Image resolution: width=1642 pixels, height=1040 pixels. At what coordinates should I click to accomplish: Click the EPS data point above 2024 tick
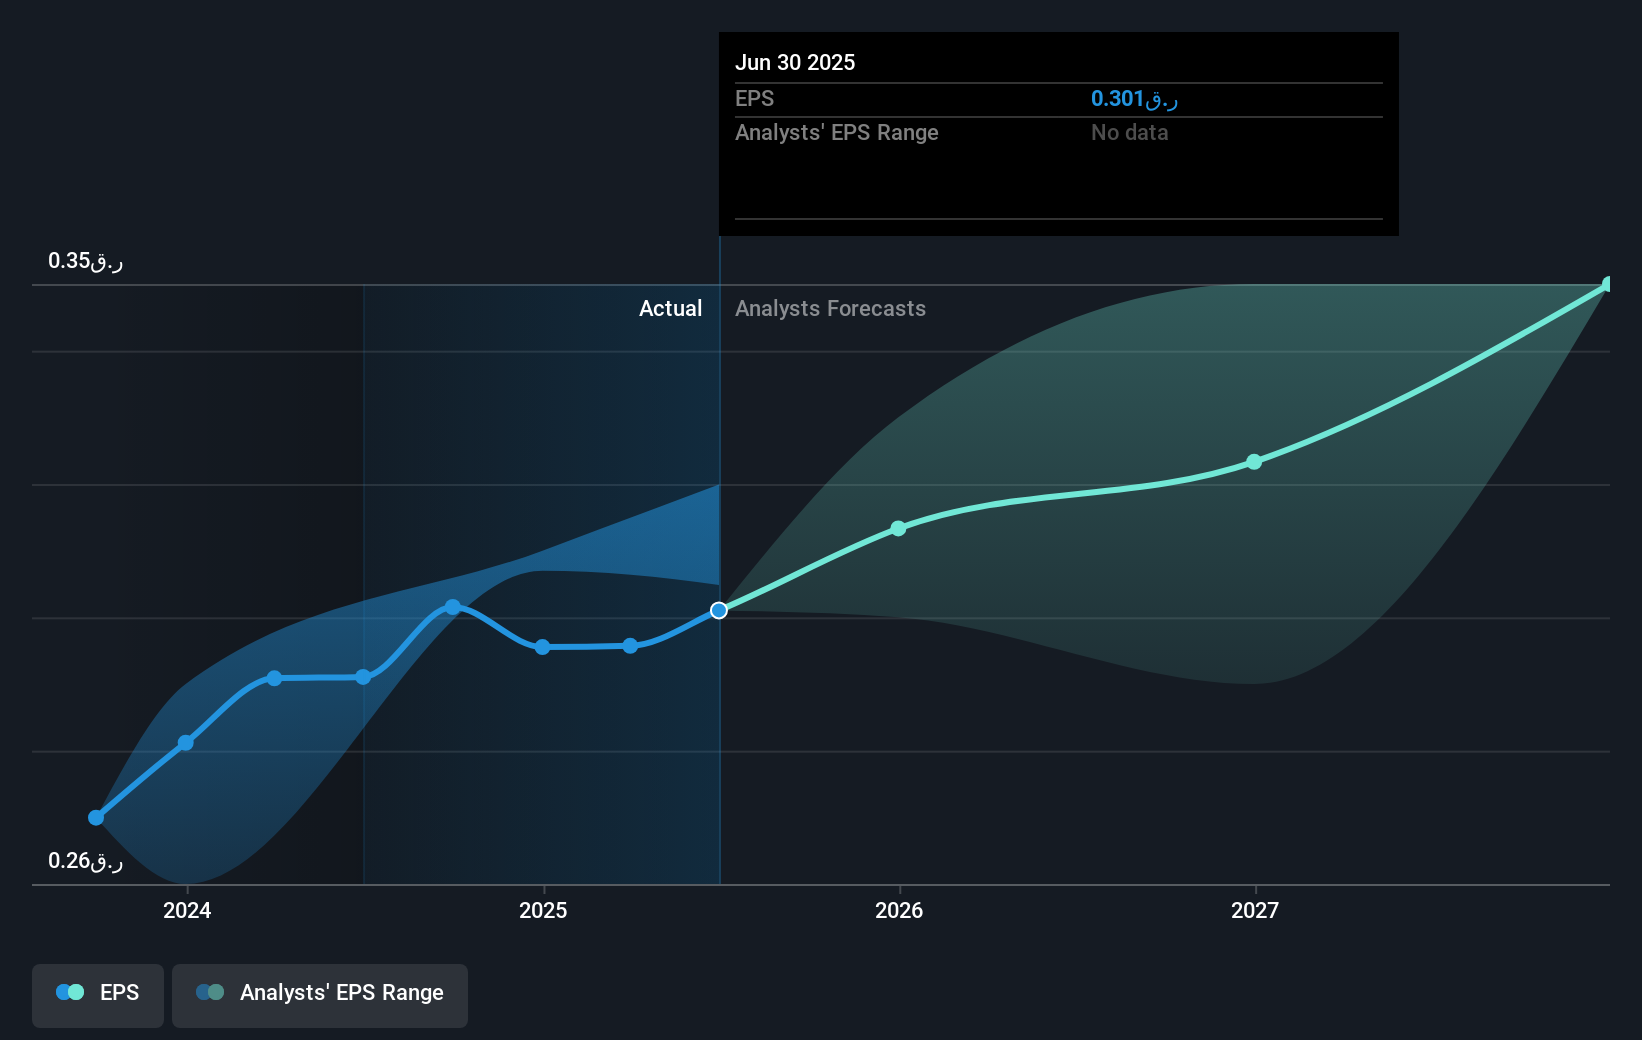[x=186, y=743]
